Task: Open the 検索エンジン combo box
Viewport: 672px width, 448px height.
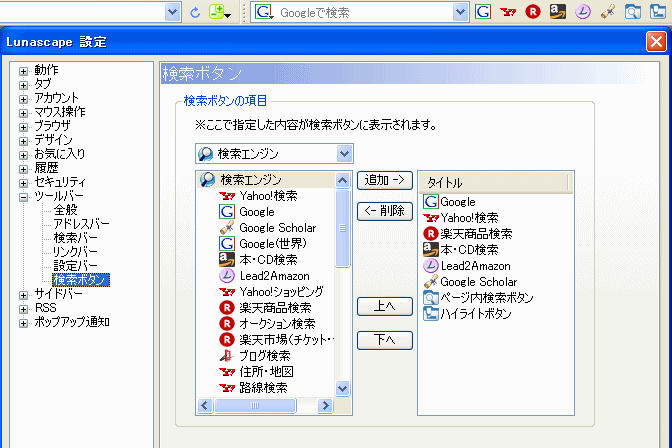Action: tap(274, 153)
